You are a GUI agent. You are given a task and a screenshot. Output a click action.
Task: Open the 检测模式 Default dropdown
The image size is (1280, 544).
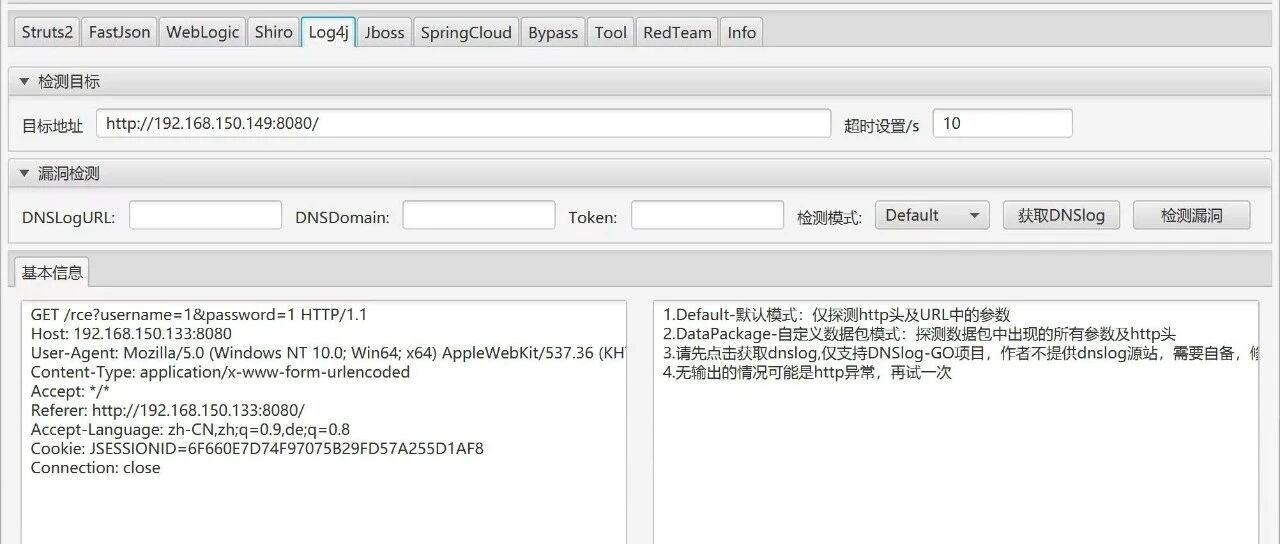coord(932,215)
